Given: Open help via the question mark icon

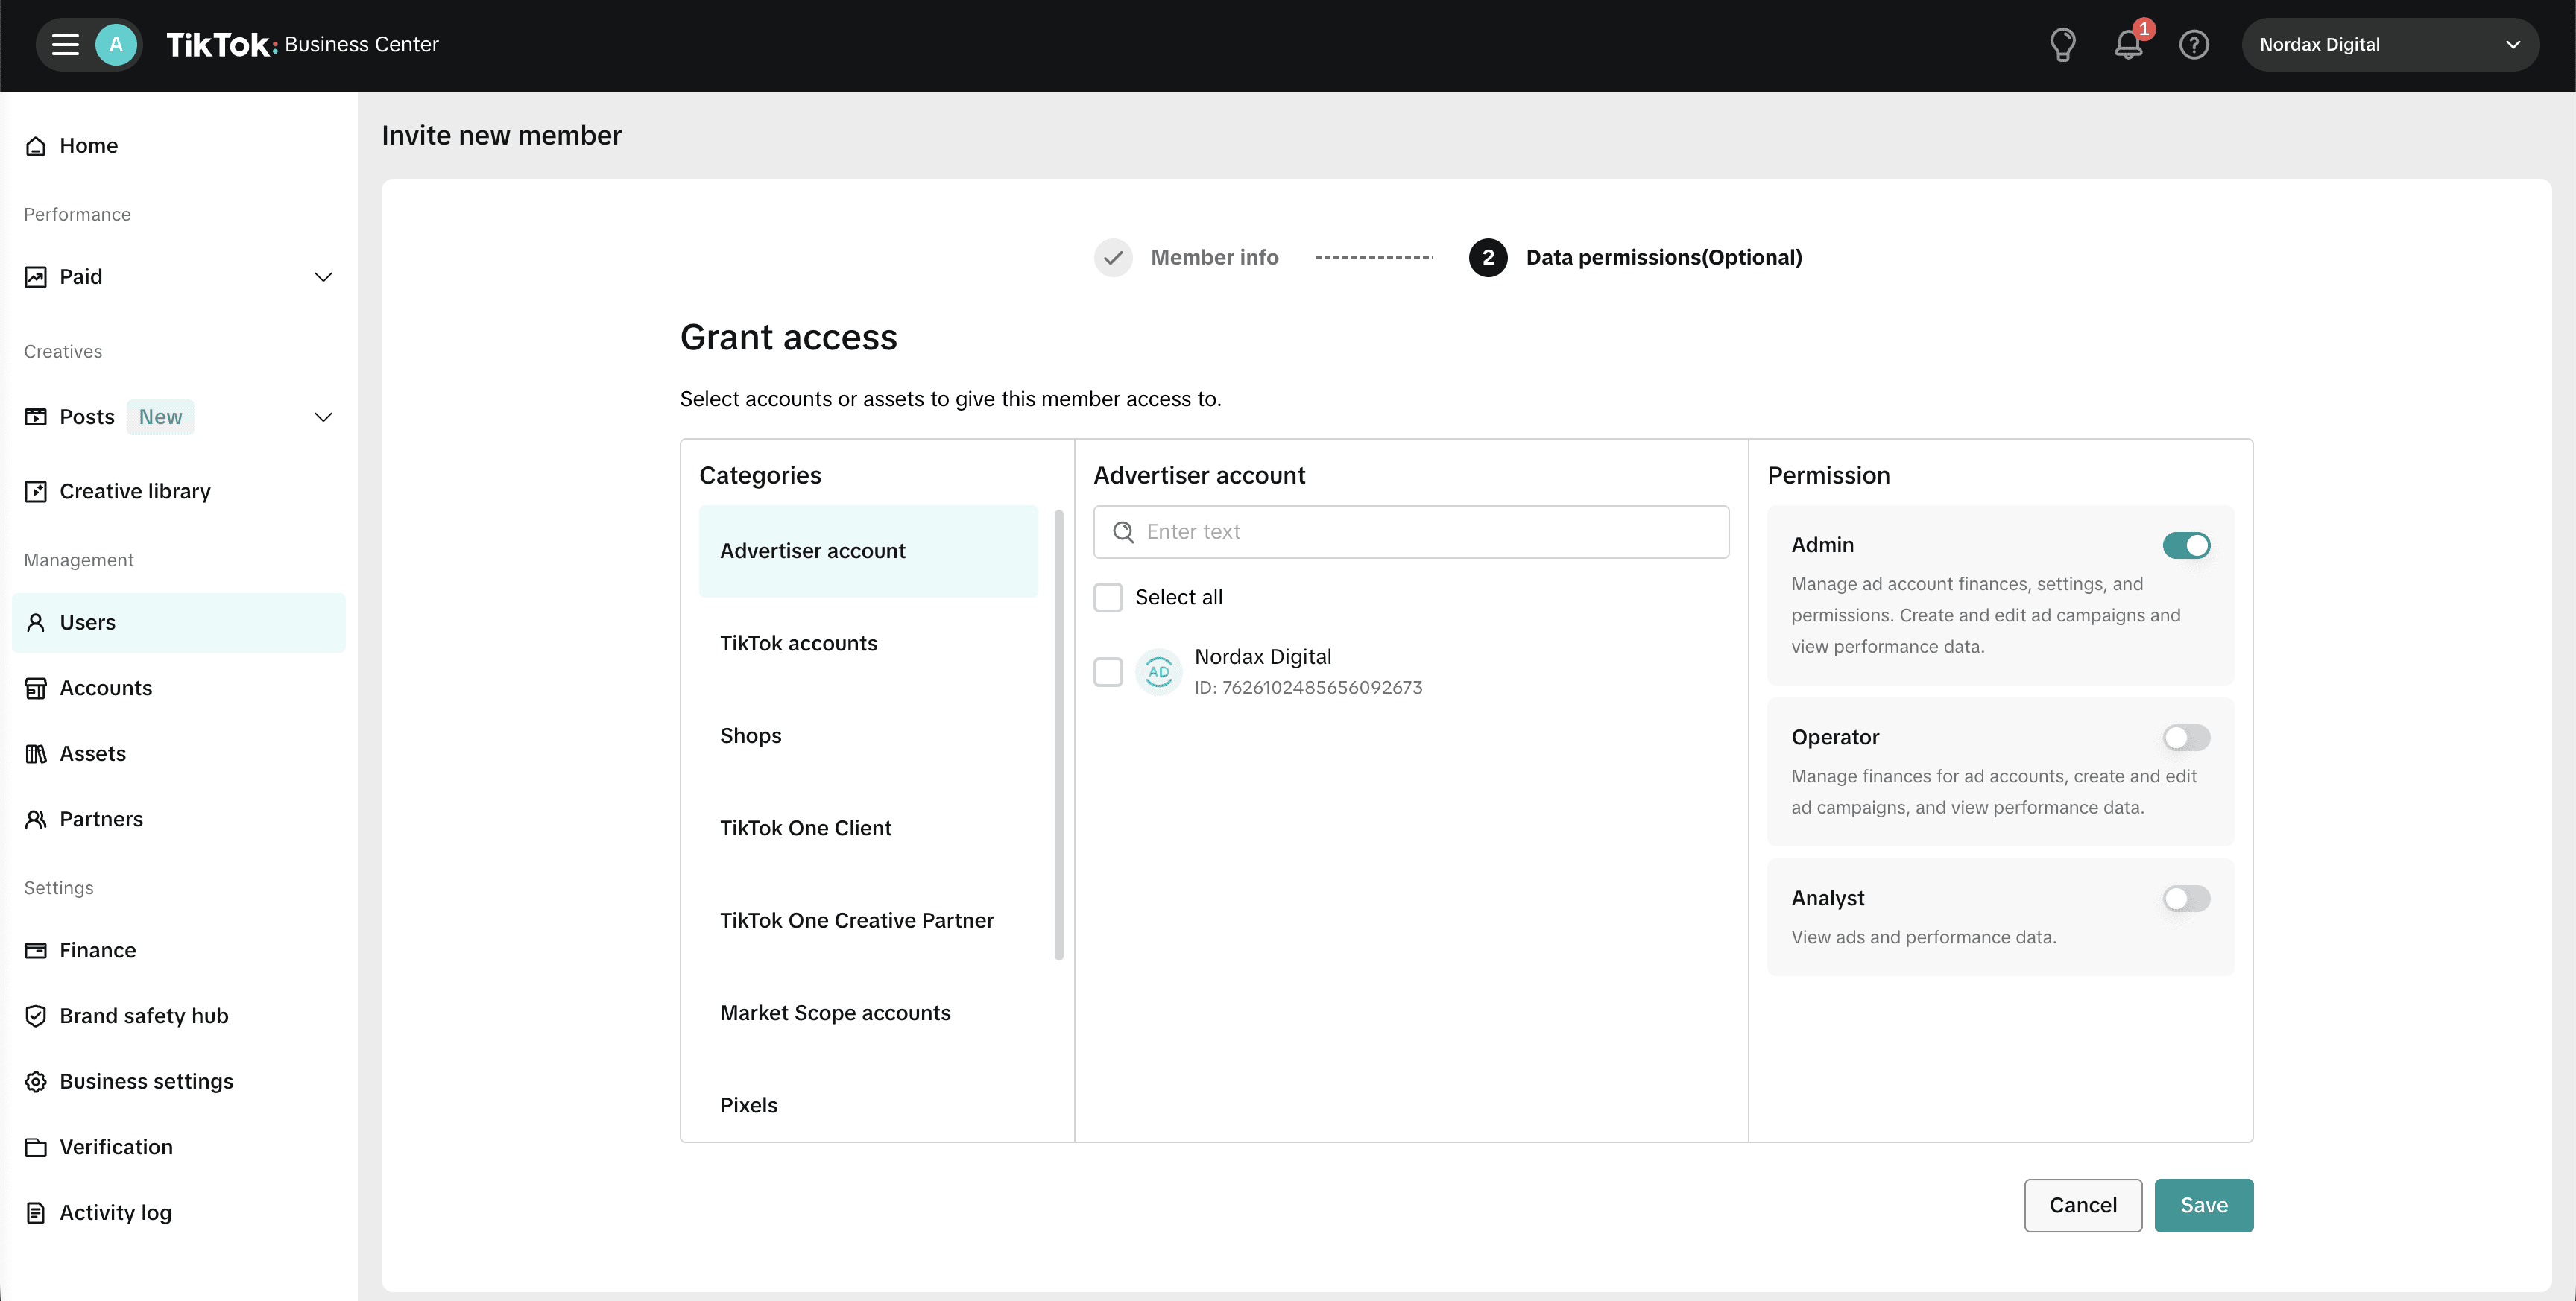Looking at the screenshot, I should point(2194,44).
